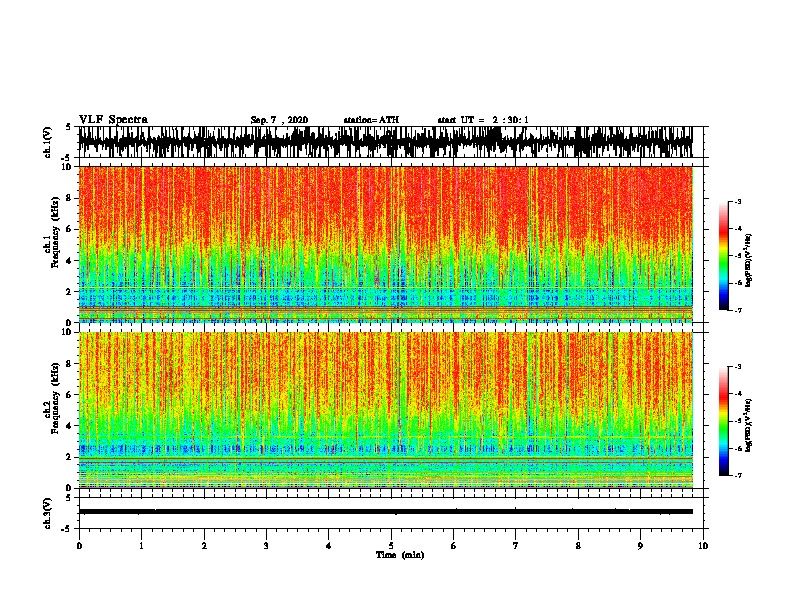The width and height of the screenshot is (792, 612).
Task: Click the time-axis tick label "6"
Action: [454, 545]
